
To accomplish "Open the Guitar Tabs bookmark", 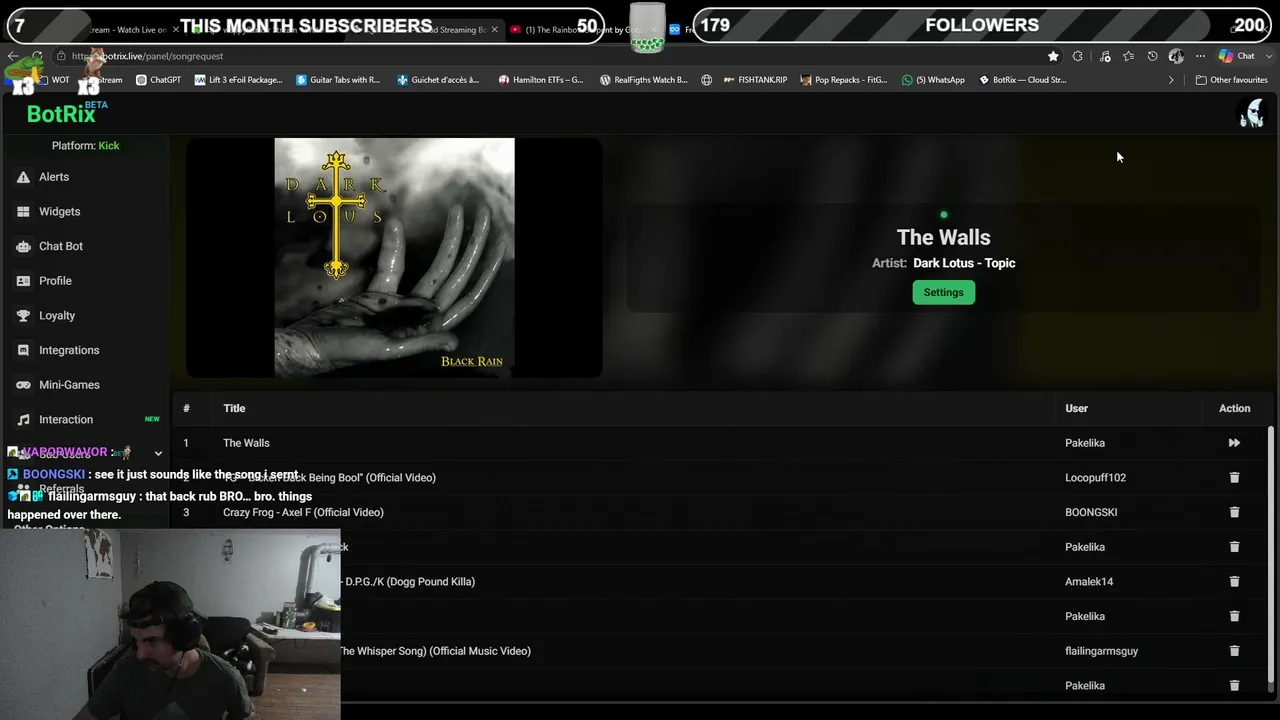I will [338, 80].
